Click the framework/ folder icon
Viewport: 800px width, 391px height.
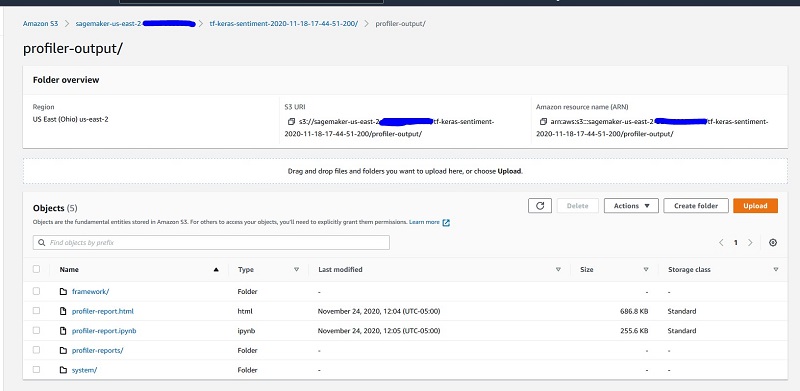(x=63, y=291)
